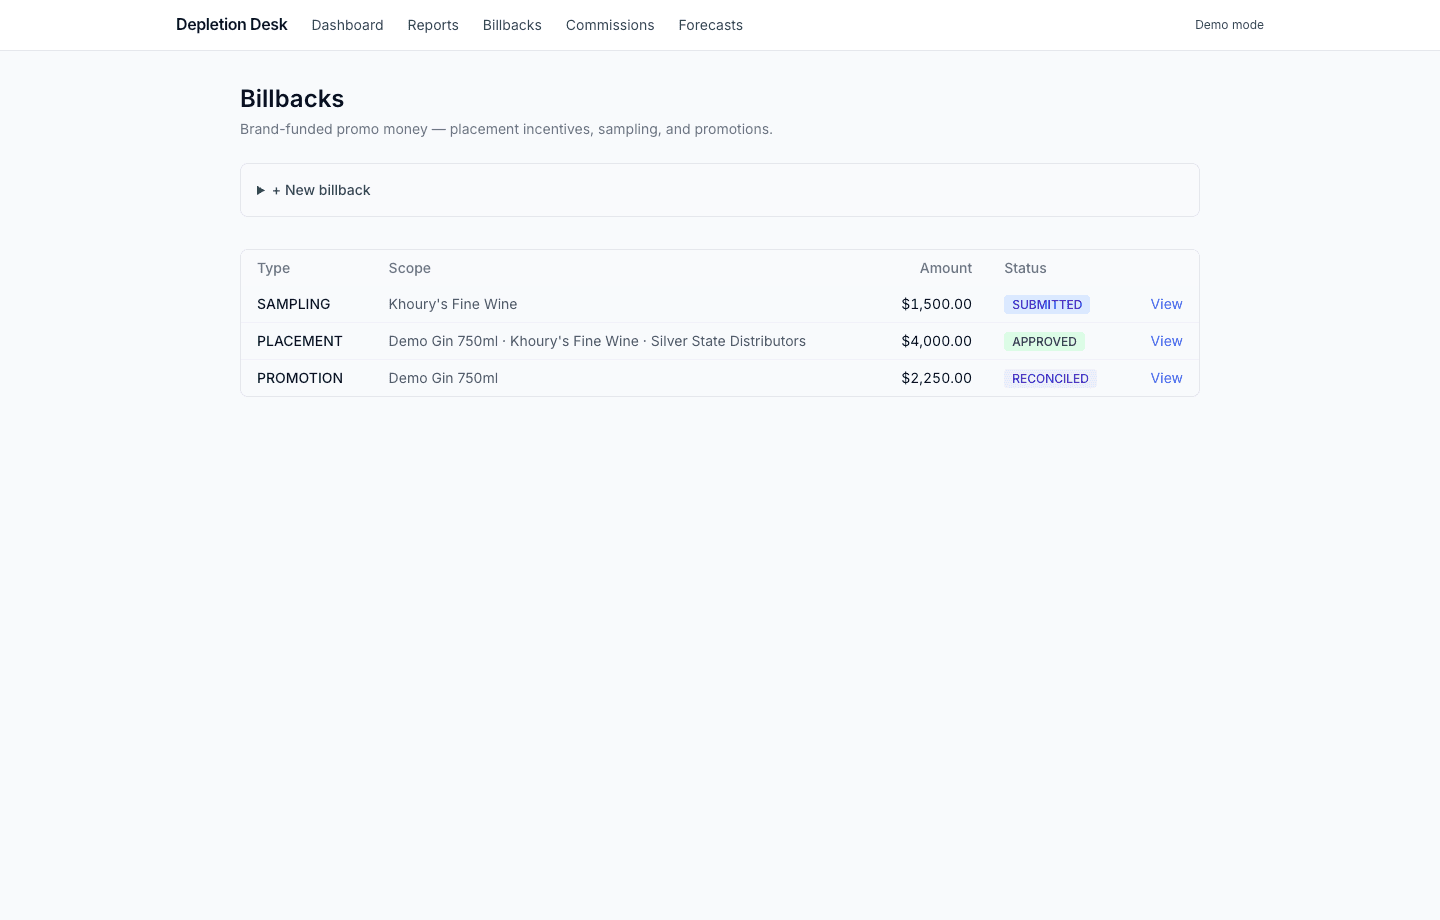
Task: Click Demo Gin 750ml in the PROMOTION row
Action: coord(443,378)
